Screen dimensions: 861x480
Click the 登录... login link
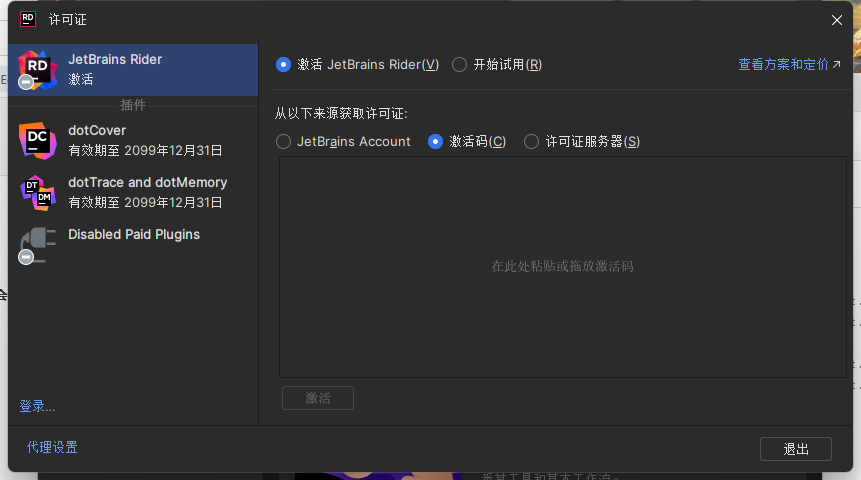click(37, 406)
